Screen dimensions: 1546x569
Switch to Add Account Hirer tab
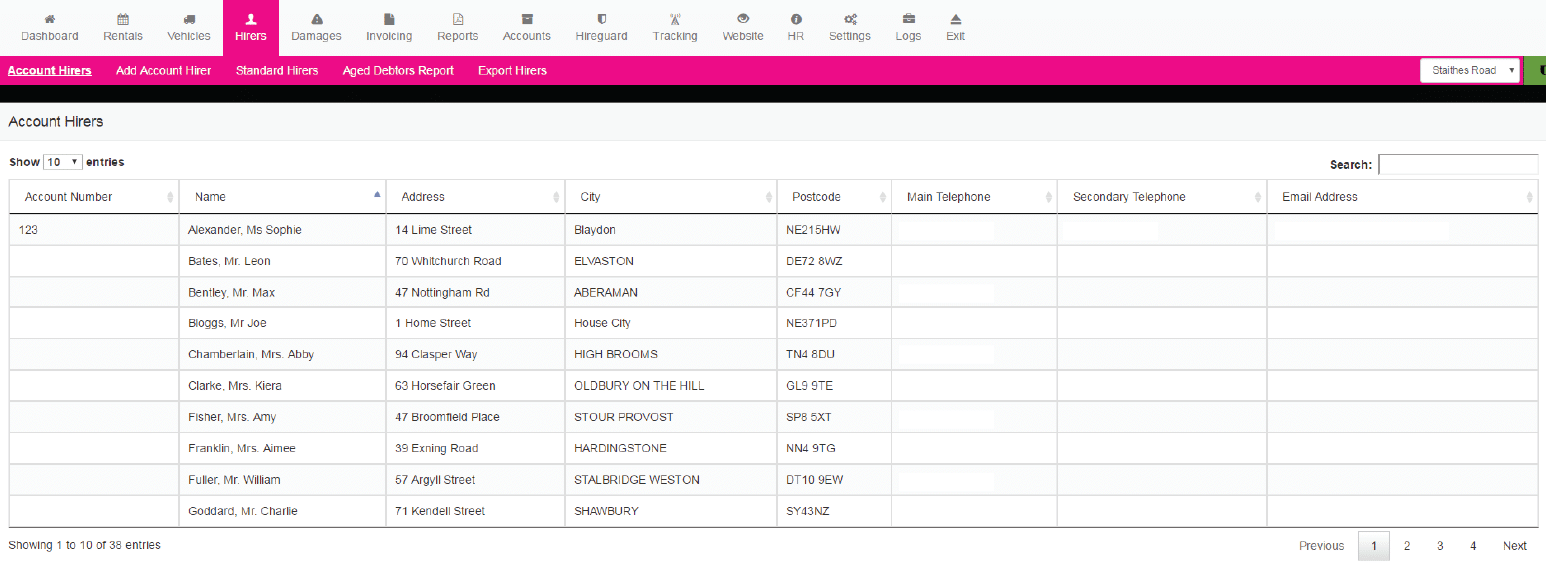pos(163,70)
